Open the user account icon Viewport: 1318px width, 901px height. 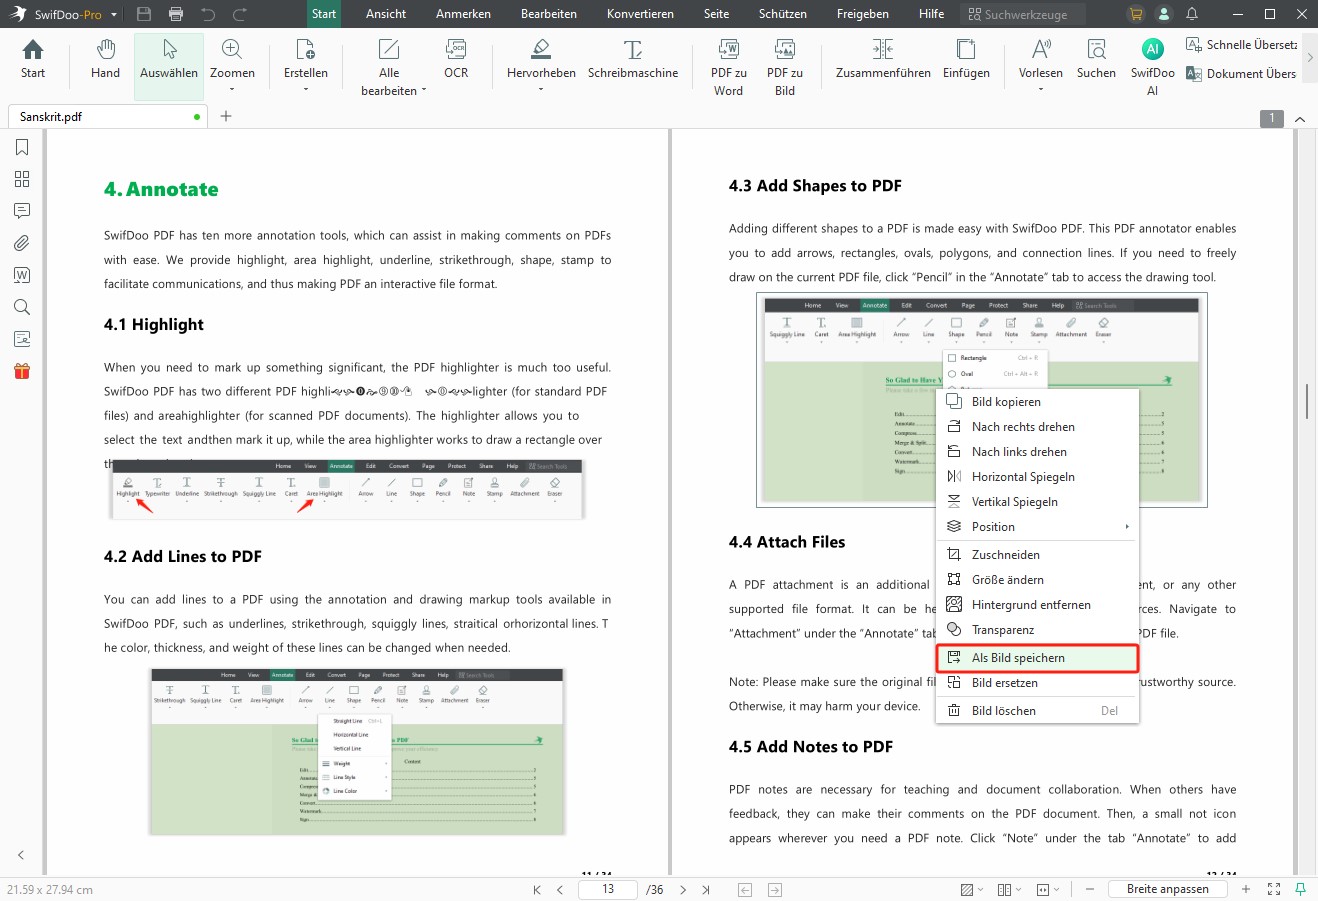1164,14
